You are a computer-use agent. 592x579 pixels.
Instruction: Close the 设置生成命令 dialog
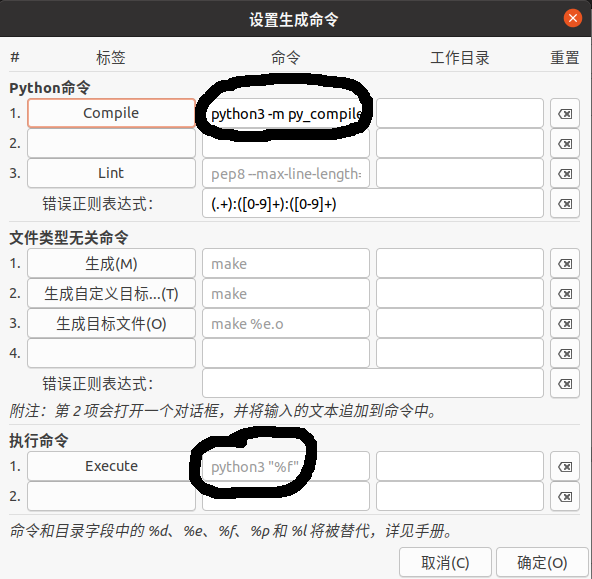(x=573, y=18)
